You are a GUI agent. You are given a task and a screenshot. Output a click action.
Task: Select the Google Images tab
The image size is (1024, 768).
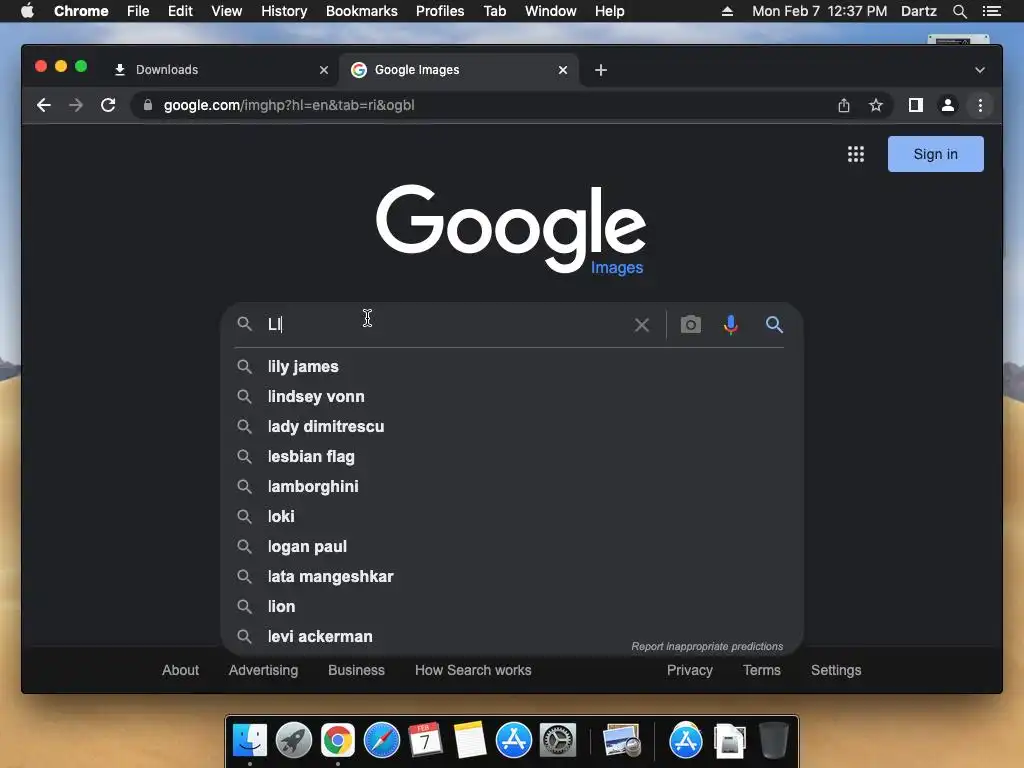pyautogui.click(x=458, y=70)
